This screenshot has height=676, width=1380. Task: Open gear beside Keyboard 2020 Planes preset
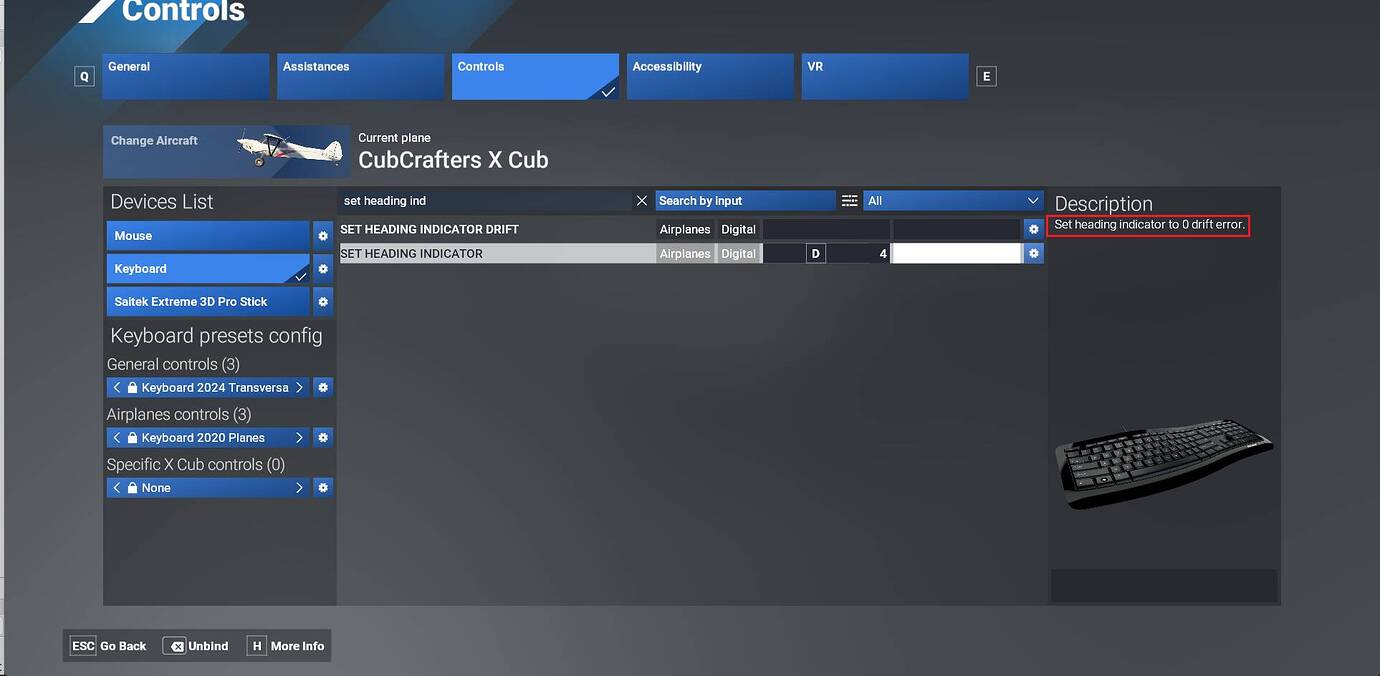pyautogui.click(x=322, y=437)
